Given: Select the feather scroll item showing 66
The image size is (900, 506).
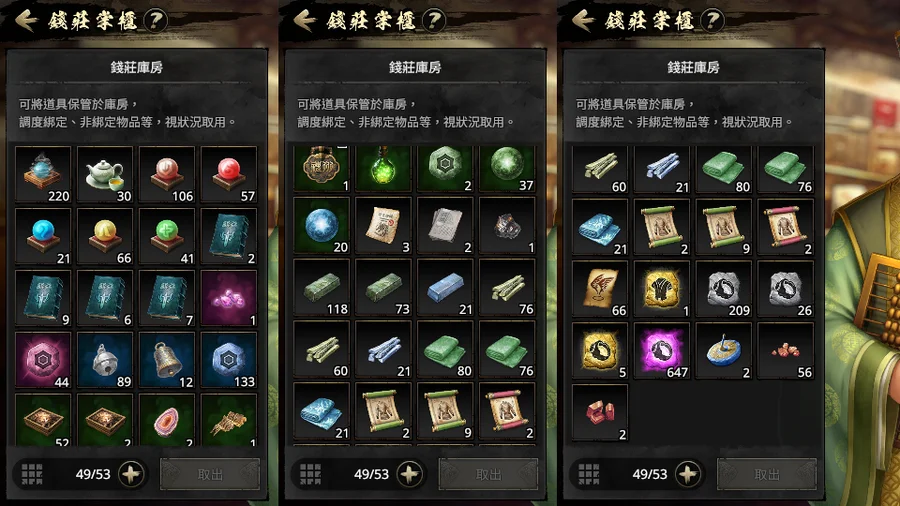Looking at the screenshot, I should pyautogui.click(x=600, y=289).
